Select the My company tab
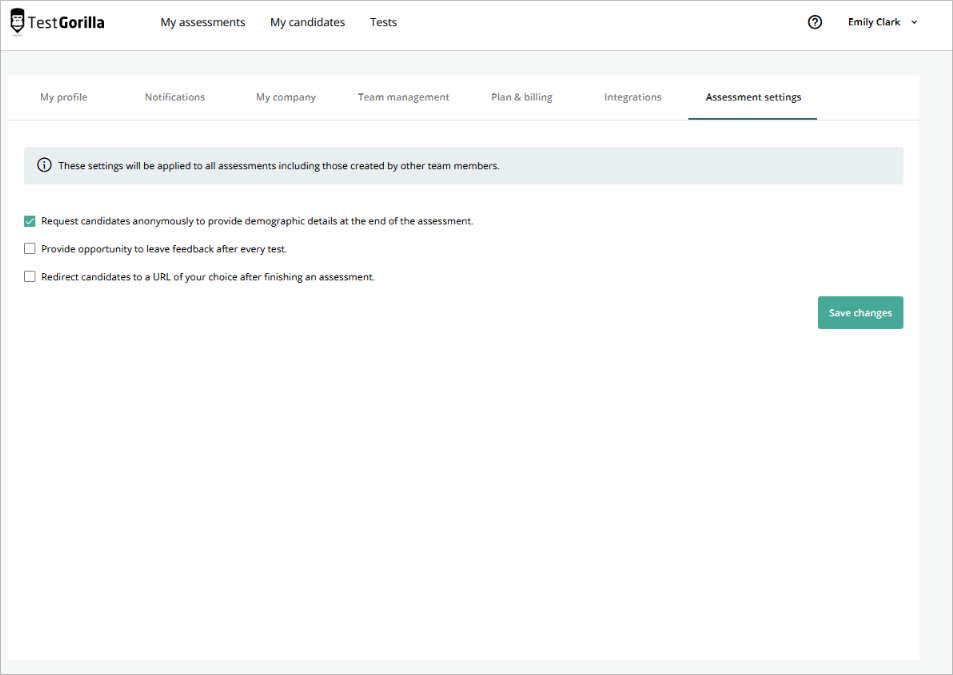953x675 pixels. [x=286, y=97]
